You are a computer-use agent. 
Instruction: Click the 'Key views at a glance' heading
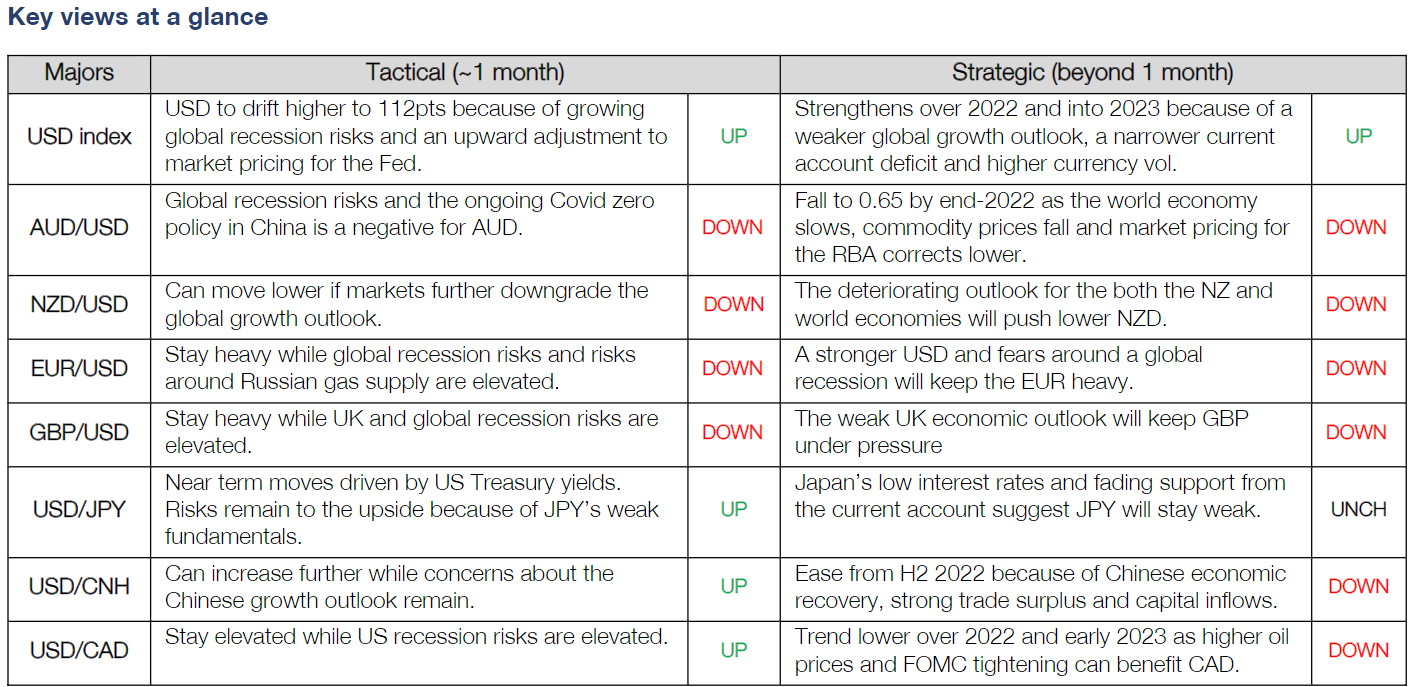point(138,17)
